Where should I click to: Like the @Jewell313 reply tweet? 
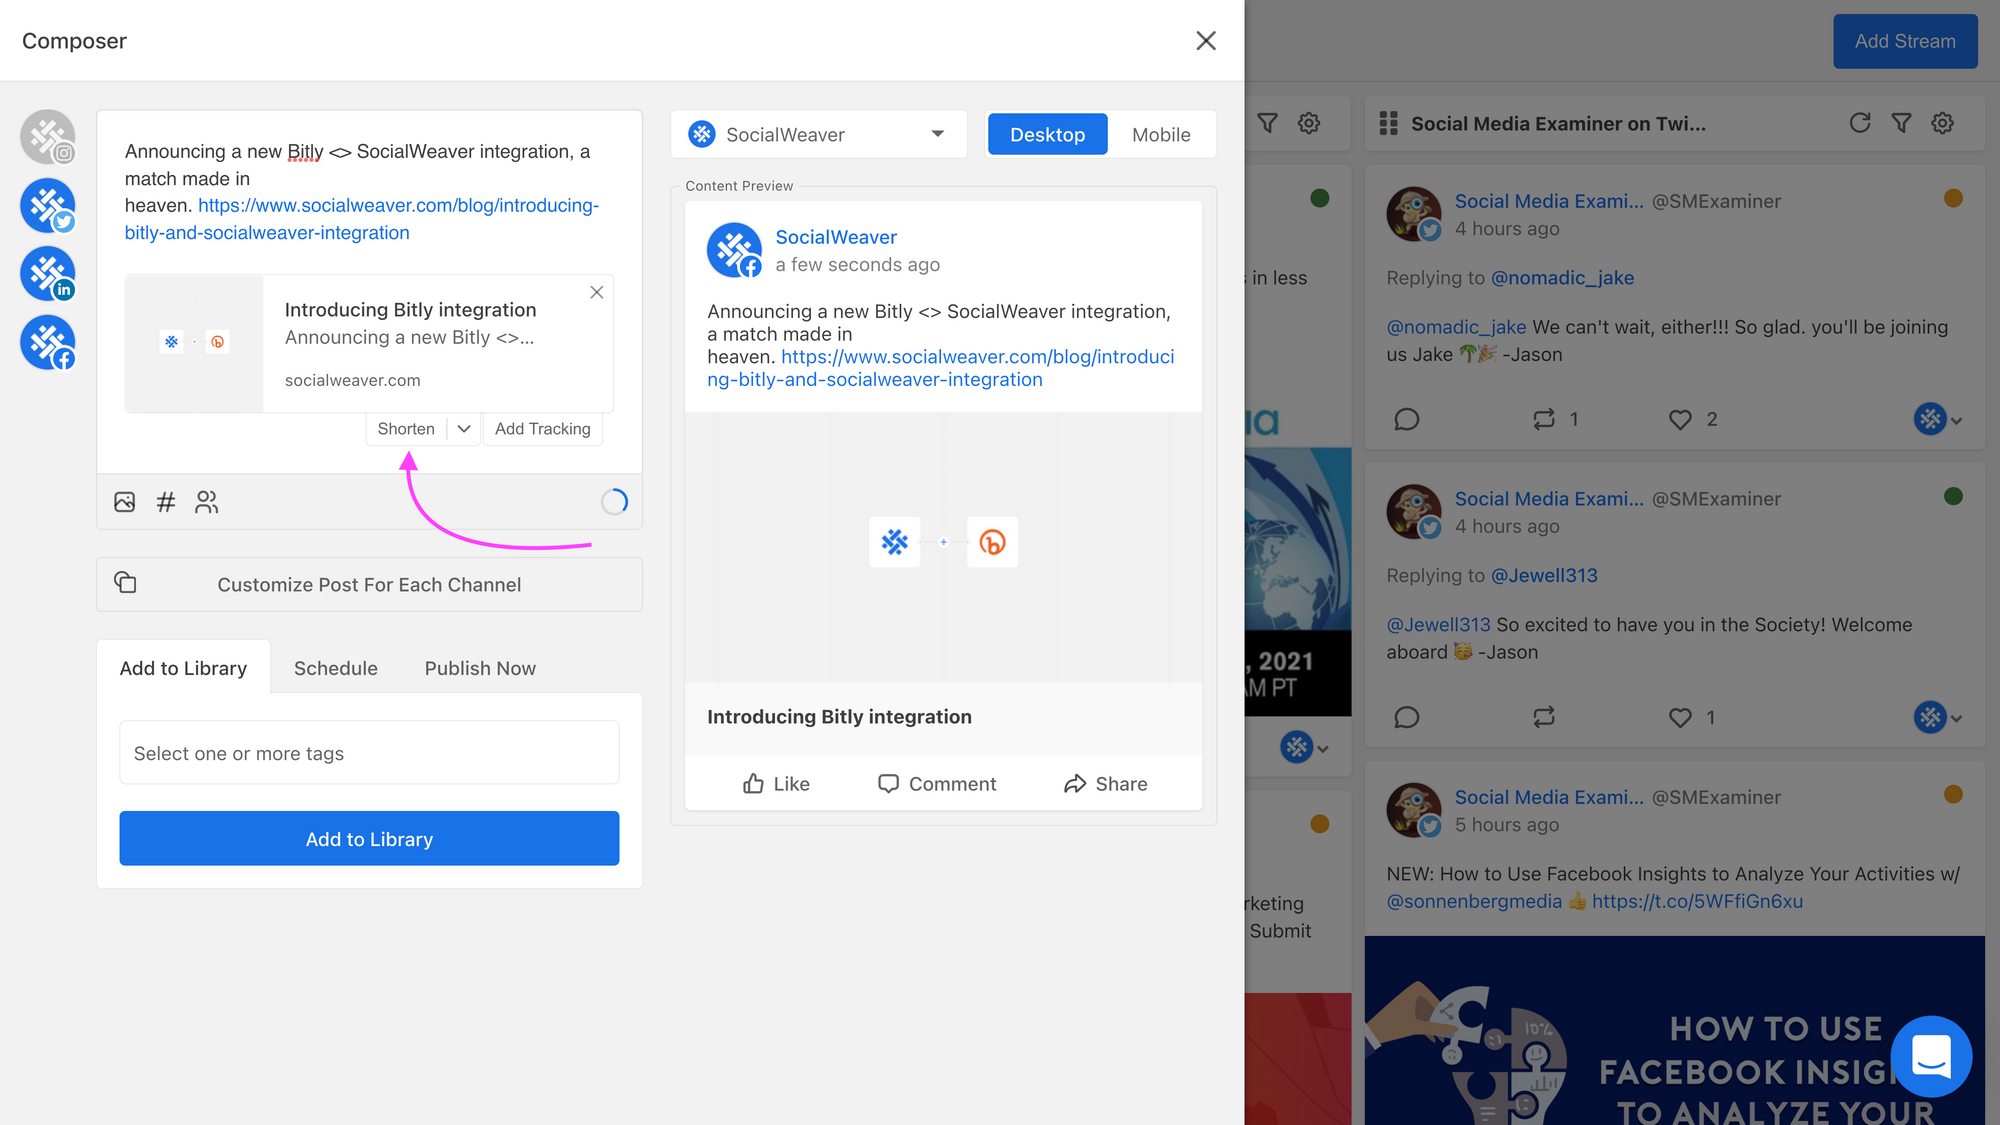point(1680,717)
